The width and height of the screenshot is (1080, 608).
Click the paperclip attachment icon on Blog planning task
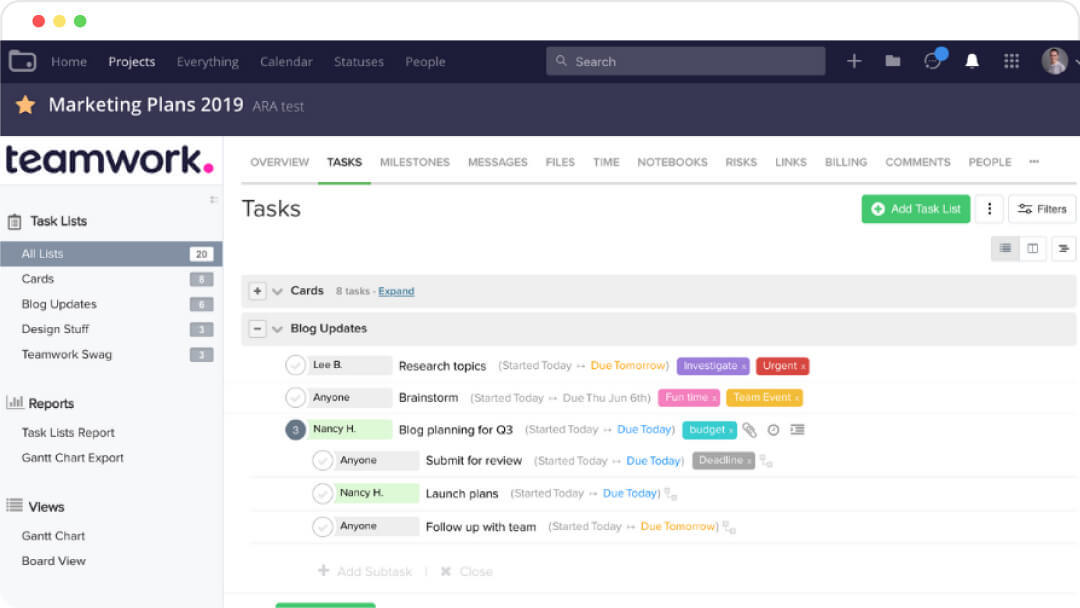click(x=749, y=429)
